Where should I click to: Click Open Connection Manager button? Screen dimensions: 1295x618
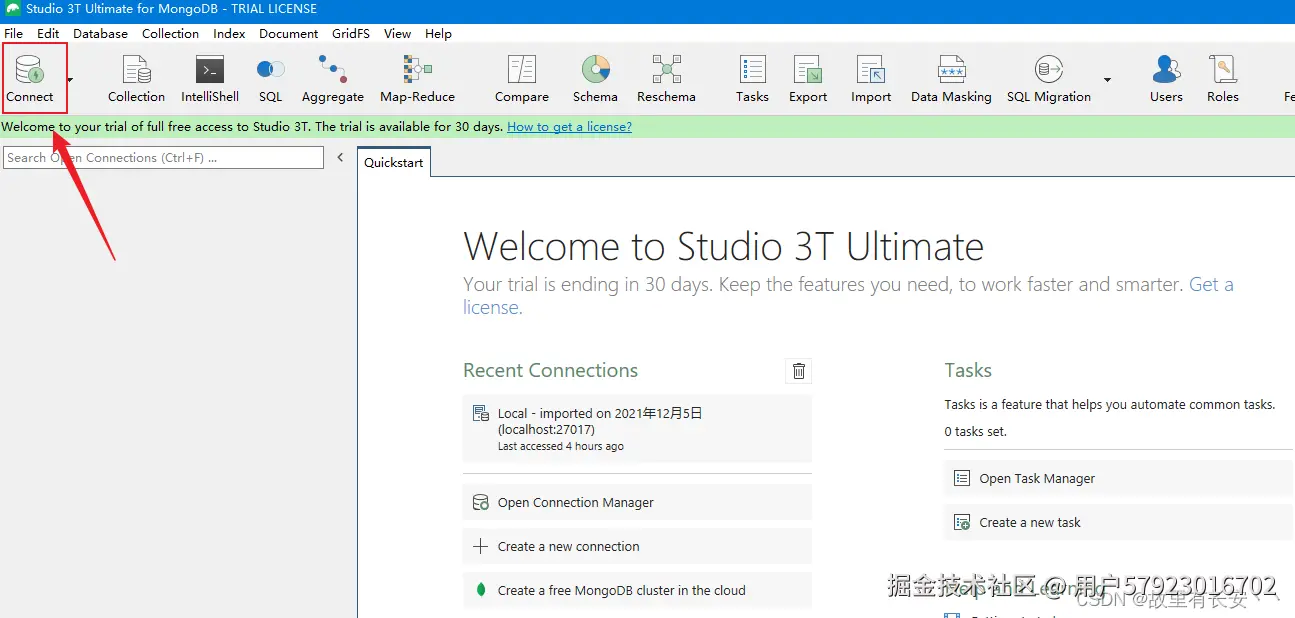coord(637,503)
